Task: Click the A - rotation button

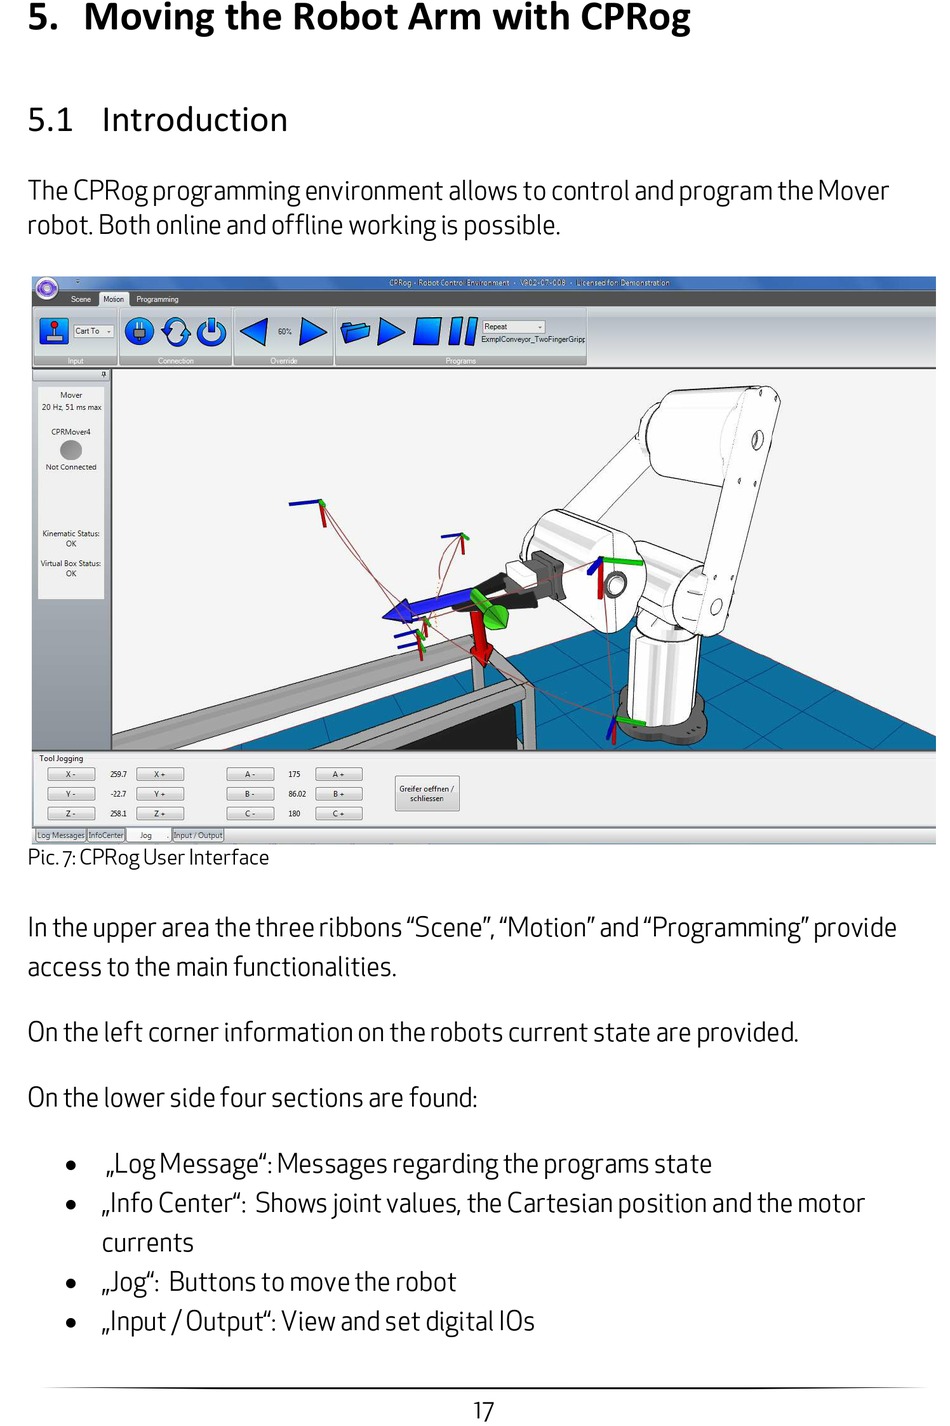Action: point(250,775)
